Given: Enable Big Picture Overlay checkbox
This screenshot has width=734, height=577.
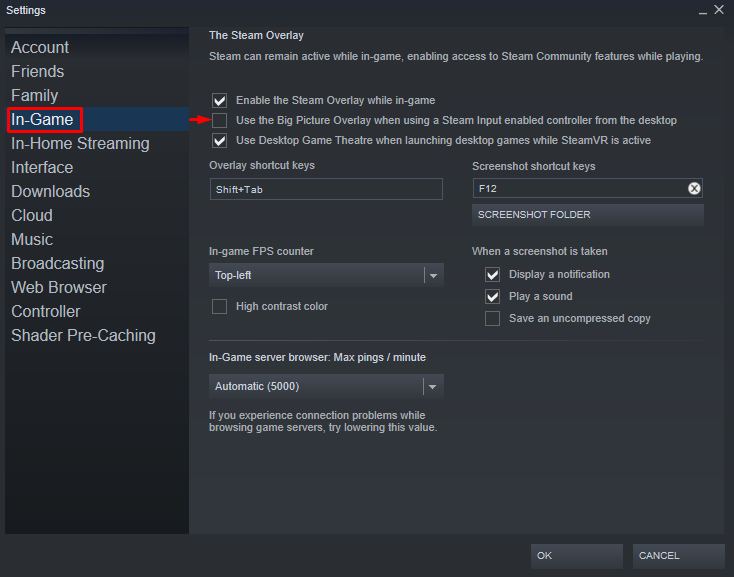Looking at the screenshot, I should (x=220, y=120).
